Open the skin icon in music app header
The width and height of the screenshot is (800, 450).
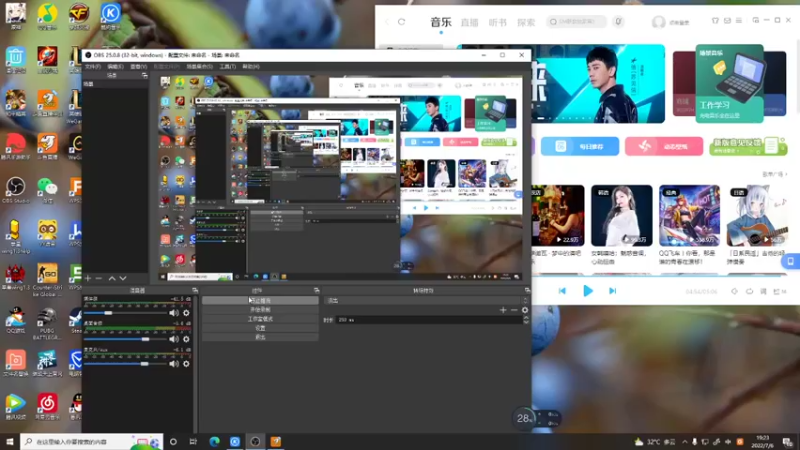click(715, 20)
